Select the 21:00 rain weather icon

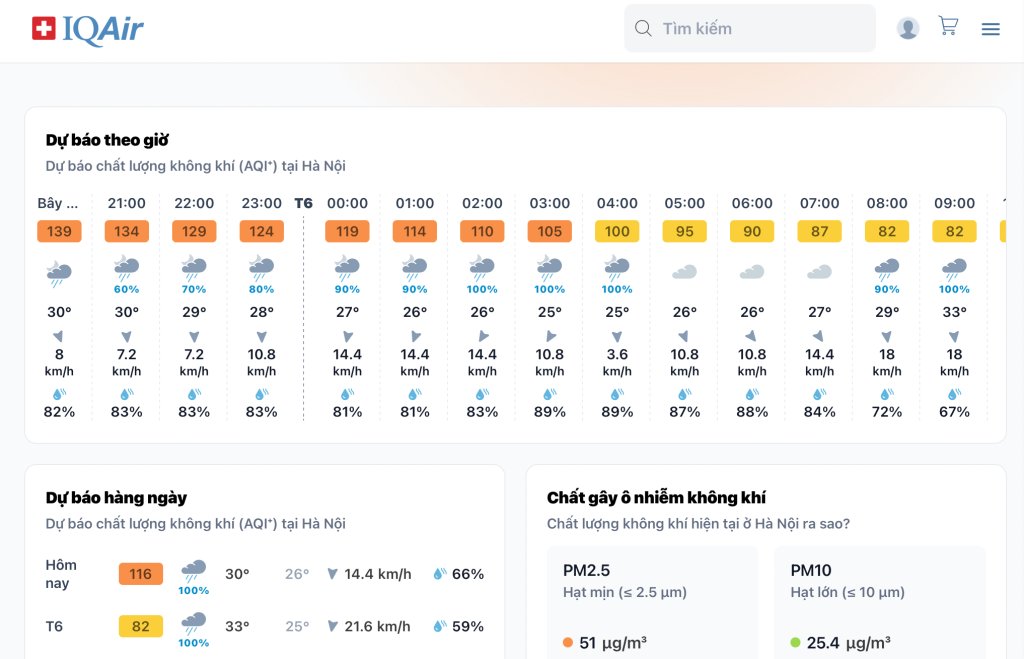pos(126,267)
